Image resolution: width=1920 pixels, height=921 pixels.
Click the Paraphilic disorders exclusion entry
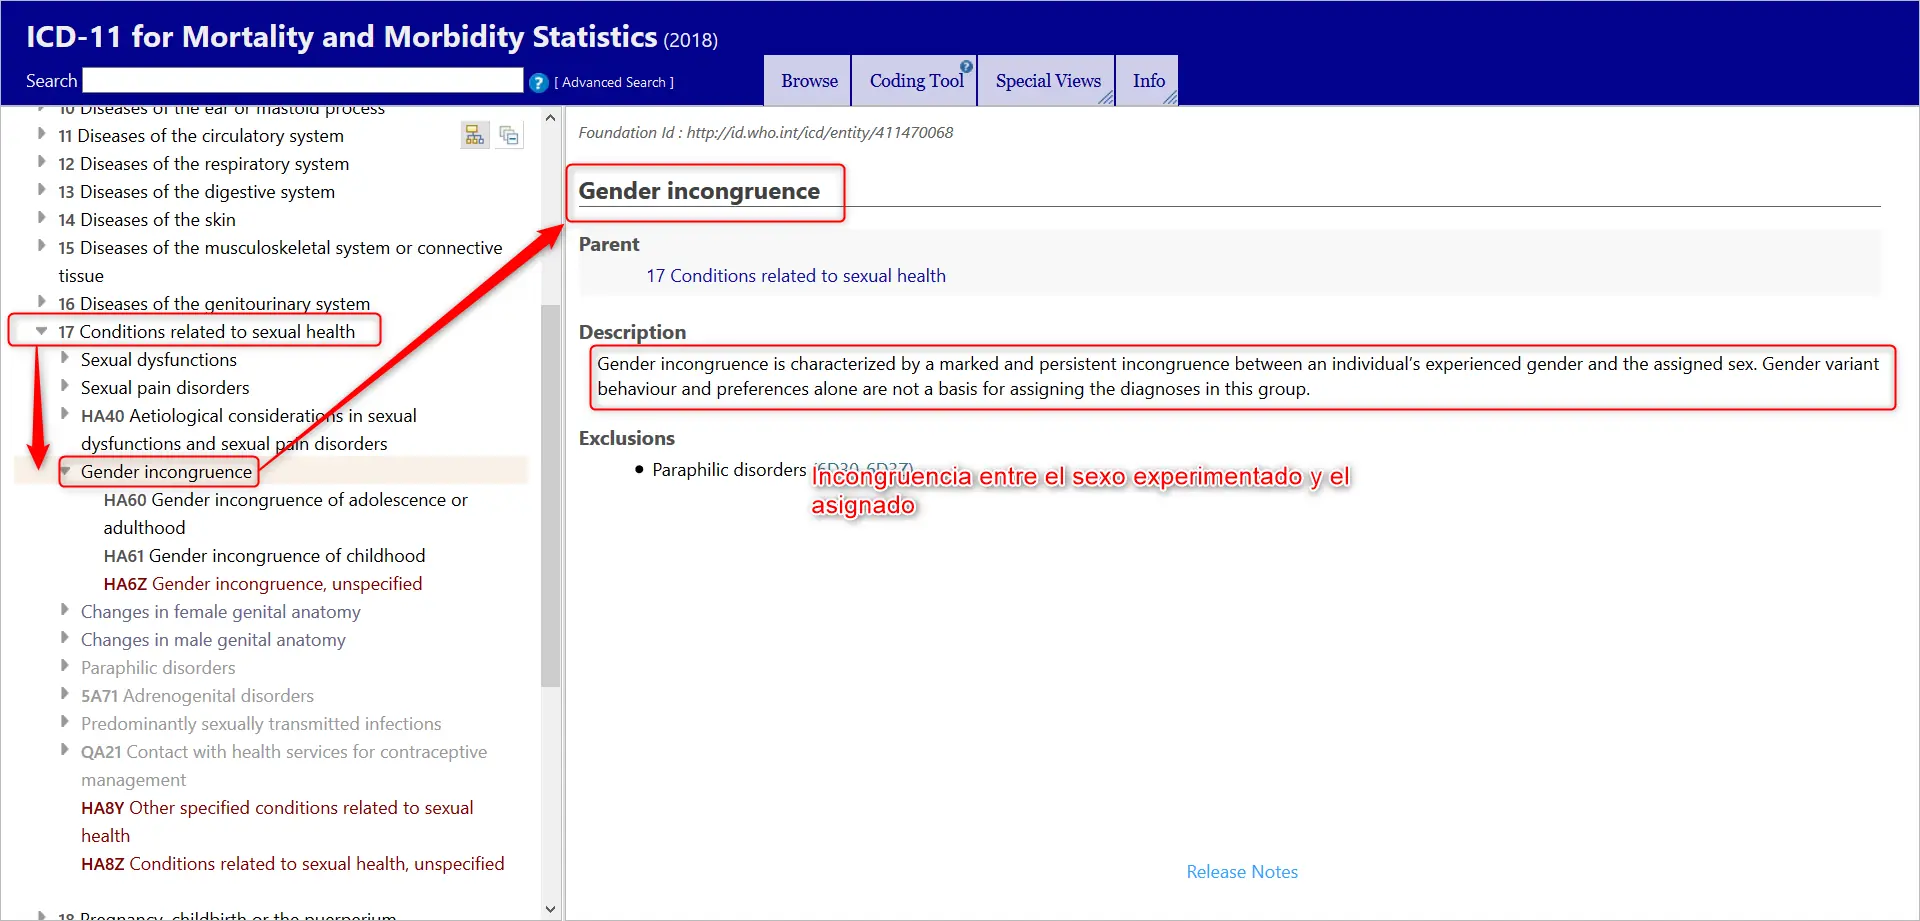pyautogui.click(x=729, y=470)
